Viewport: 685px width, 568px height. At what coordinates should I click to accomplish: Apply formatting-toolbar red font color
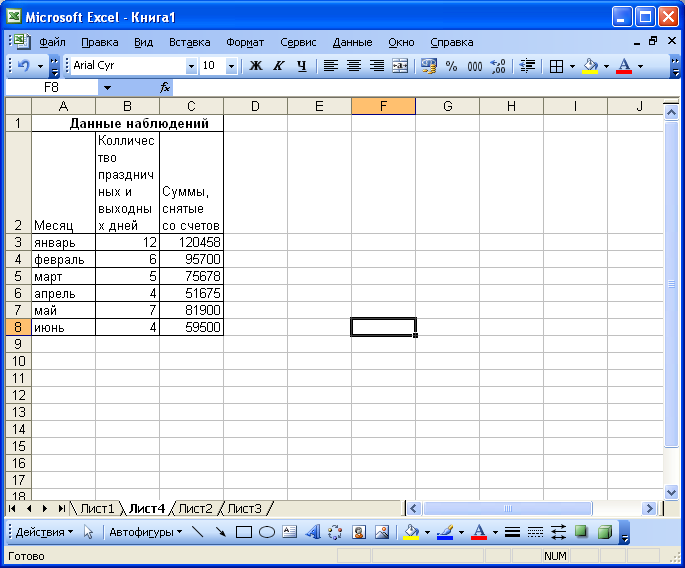(x=624, y=66)
